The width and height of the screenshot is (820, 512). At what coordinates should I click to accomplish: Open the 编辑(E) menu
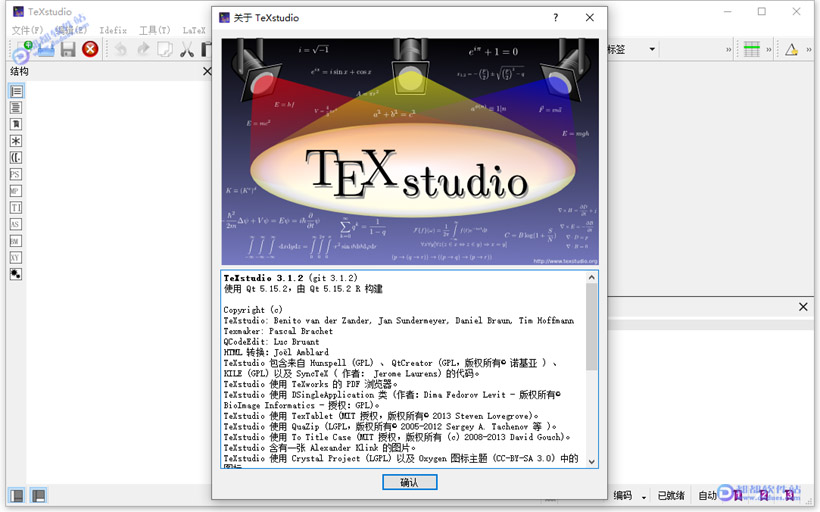tap(71, 30)
